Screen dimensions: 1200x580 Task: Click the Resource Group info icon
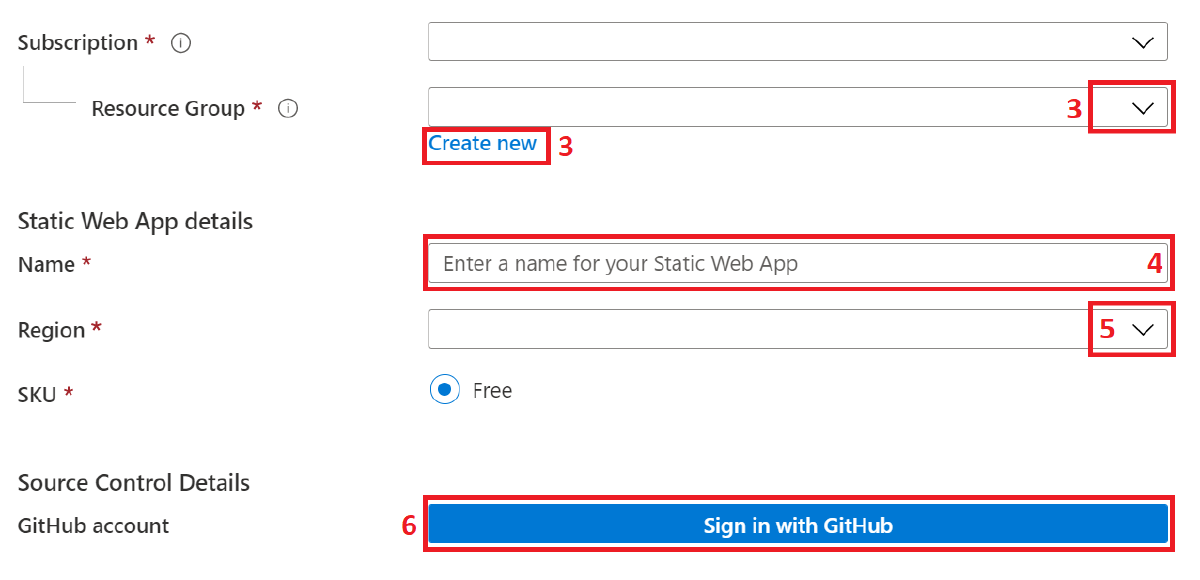(x=288, y=108)
